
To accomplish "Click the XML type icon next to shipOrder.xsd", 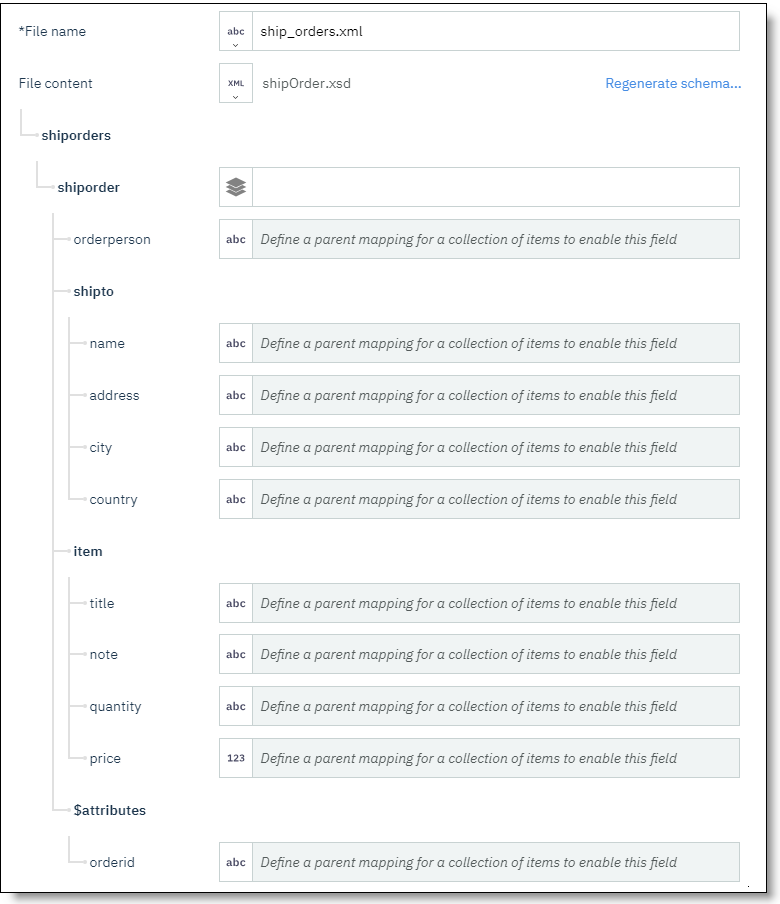I will (235, 80).
